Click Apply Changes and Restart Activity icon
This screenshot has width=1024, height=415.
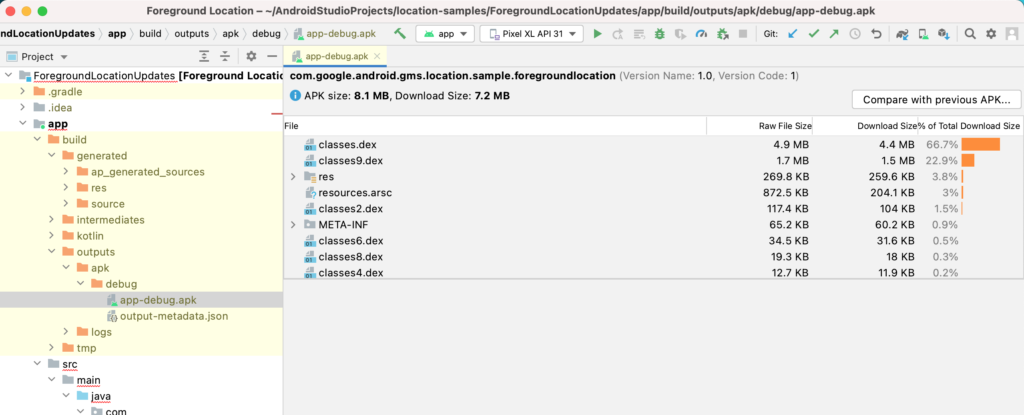[x=617, y=34]
